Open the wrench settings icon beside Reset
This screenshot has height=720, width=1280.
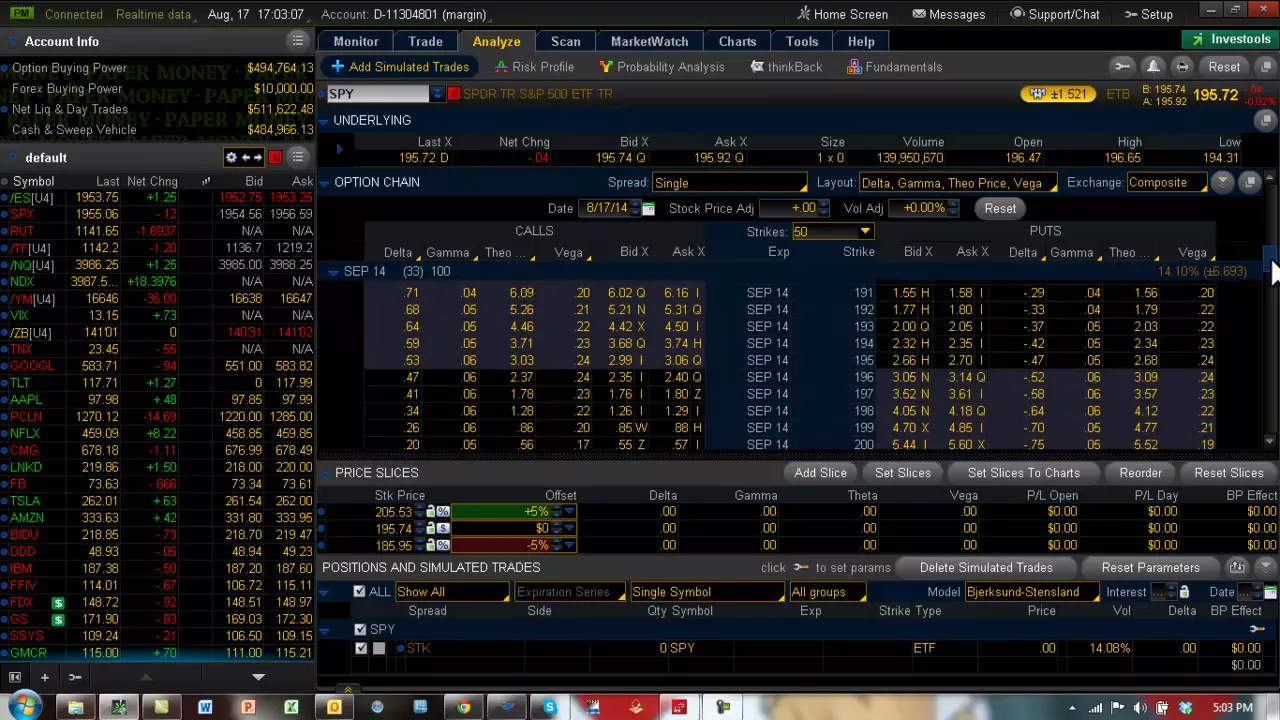[1122, 67]
